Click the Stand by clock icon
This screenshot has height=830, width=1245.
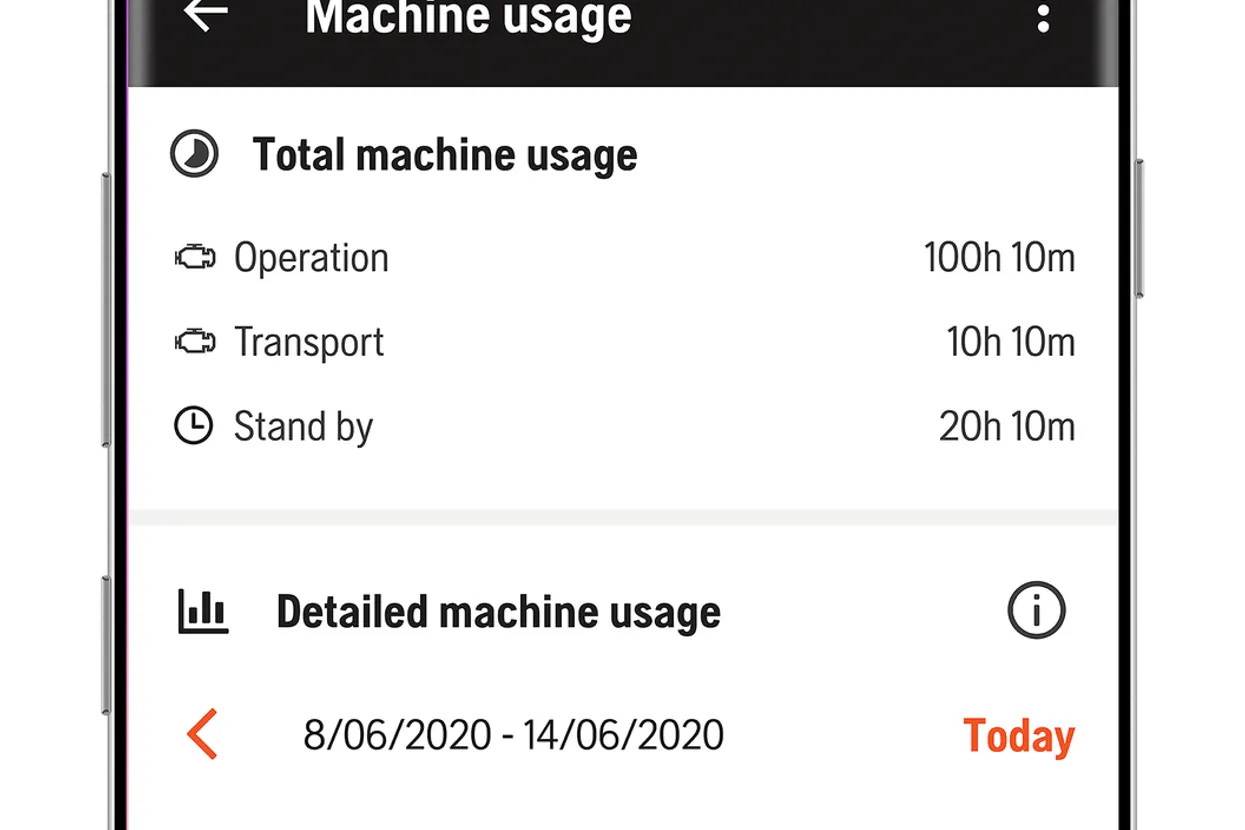(x=194, y=426)
